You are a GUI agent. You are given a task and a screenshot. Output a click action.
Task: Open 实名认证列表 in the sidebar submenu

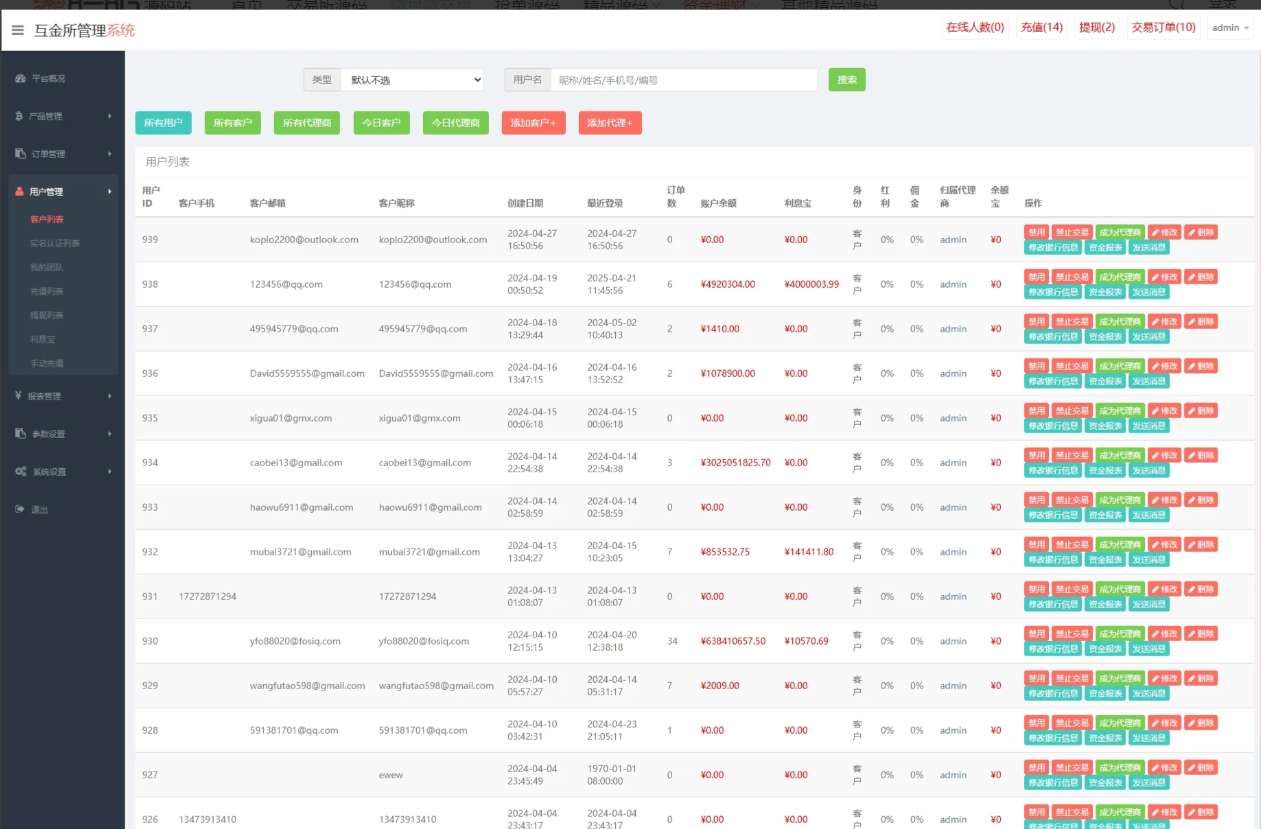[x=55, y=243]
